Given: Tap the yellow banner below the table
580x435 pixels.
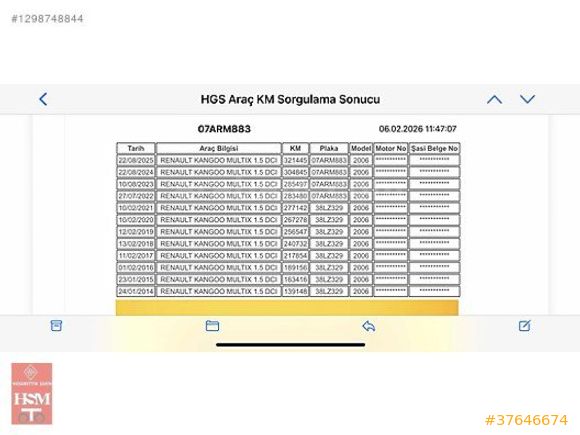Looking at the screenshot, I should coord(287,308).
